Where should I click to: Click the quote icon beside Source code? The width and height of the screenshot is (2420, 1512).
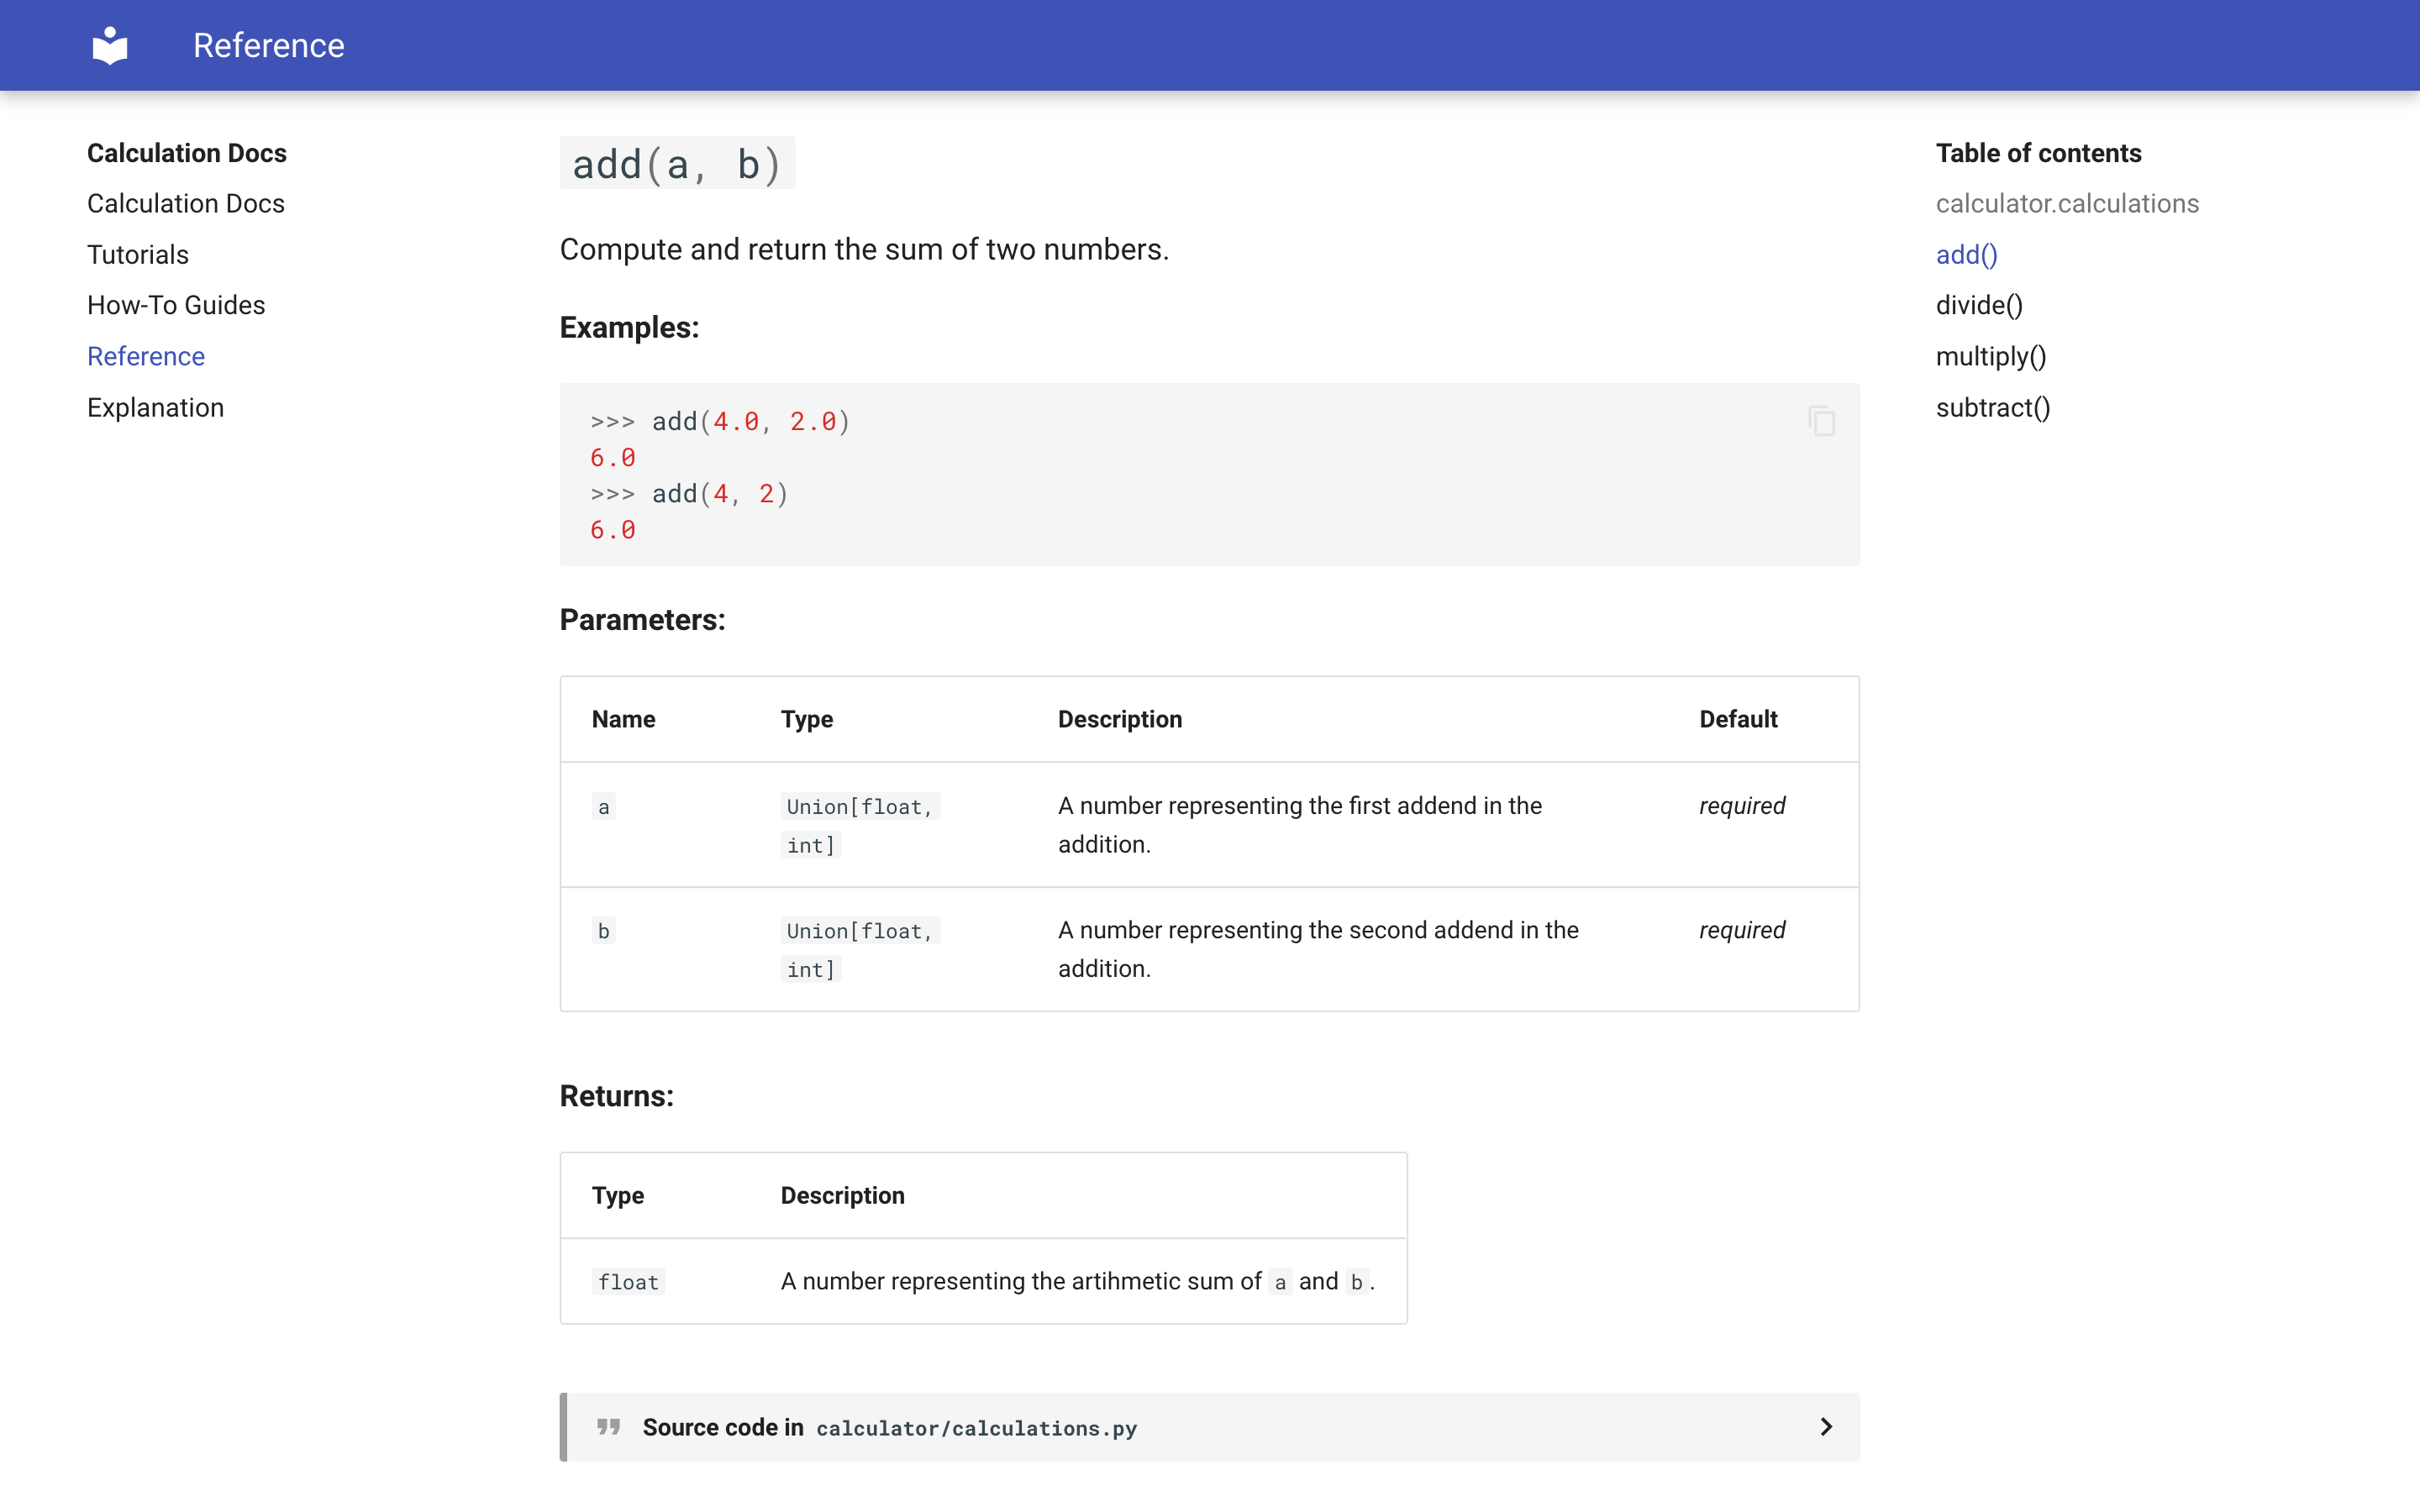pos(608,1427)
